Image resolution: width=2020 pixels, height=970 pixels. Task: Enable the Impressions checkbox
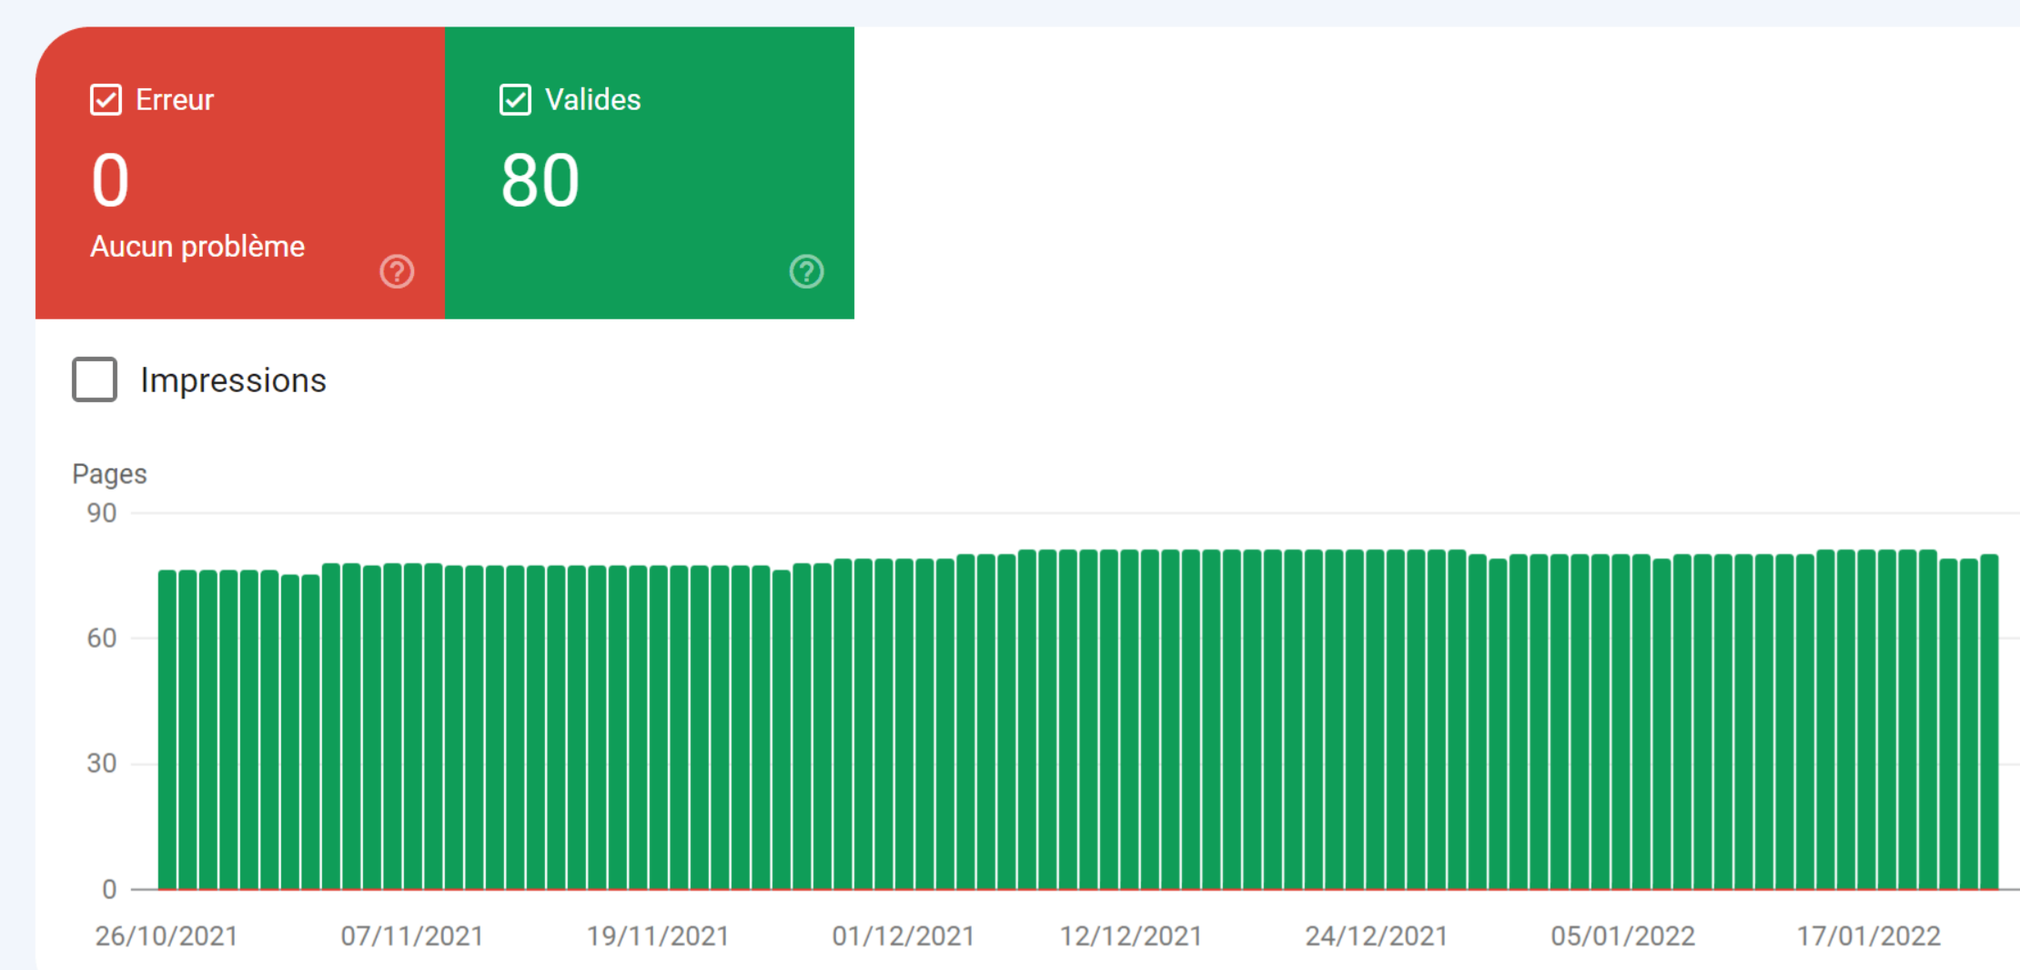point(94,380)
